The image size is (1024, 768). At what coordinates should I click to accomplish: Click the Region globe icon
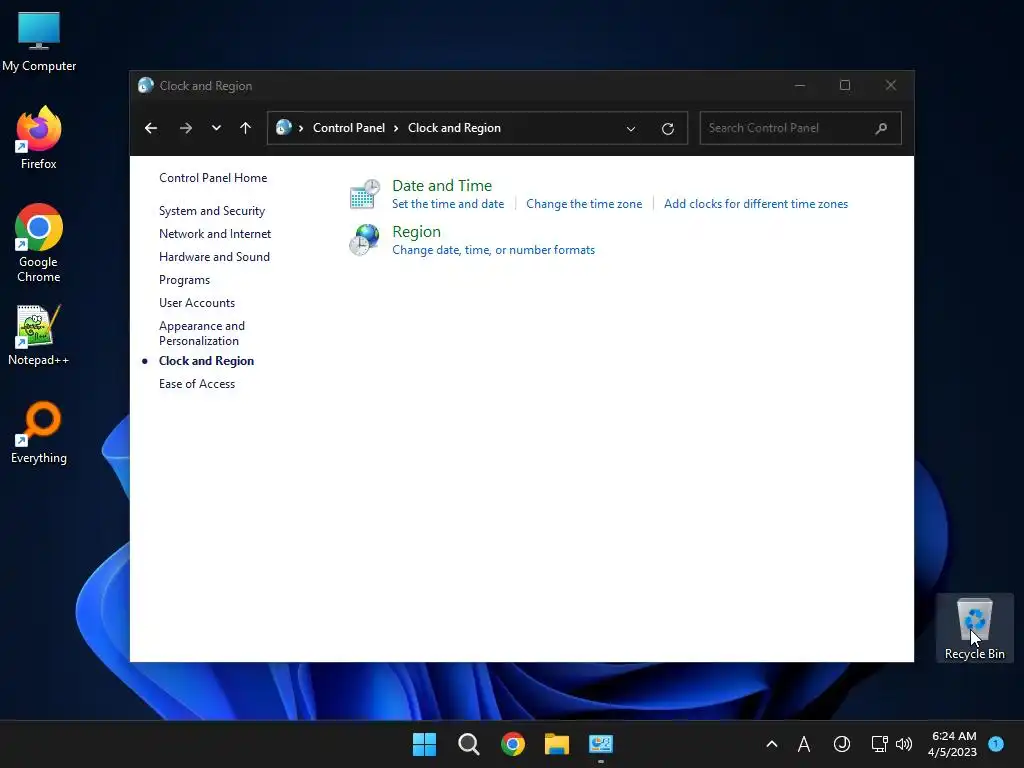[x=364, y=240]
